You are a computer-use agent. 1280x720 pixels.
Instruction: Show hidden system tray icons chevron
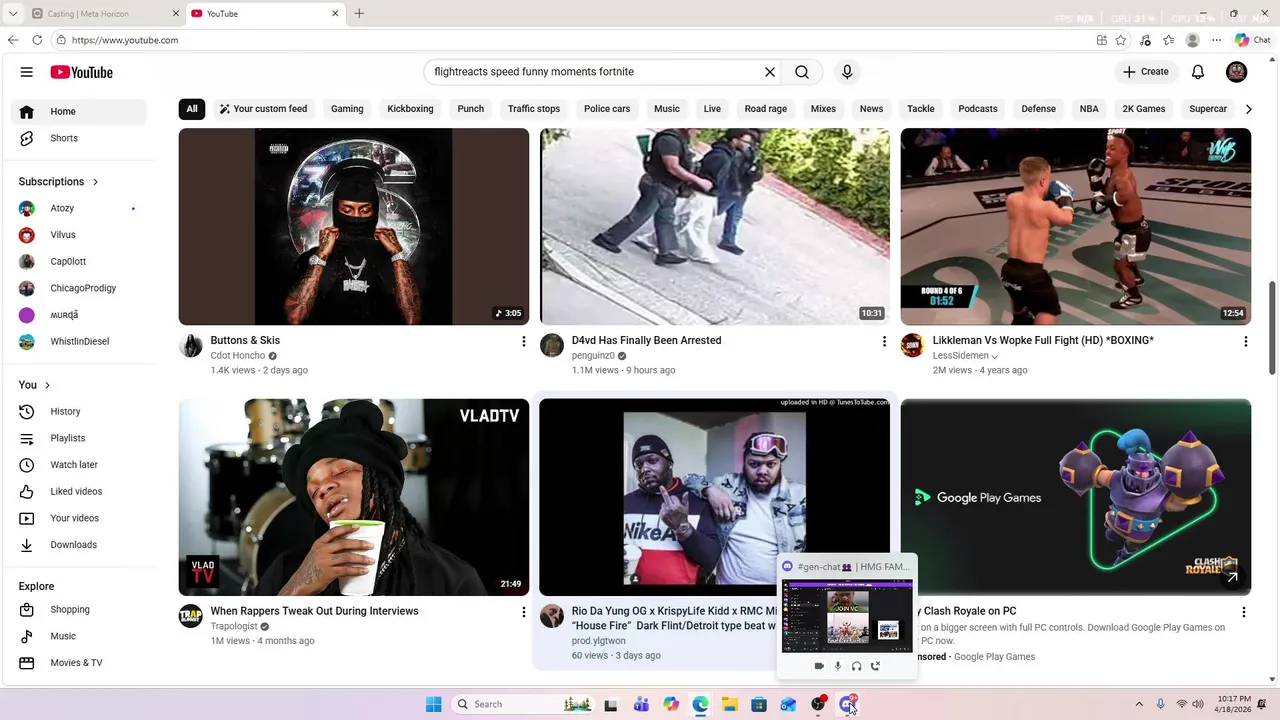click(1138, 704)
